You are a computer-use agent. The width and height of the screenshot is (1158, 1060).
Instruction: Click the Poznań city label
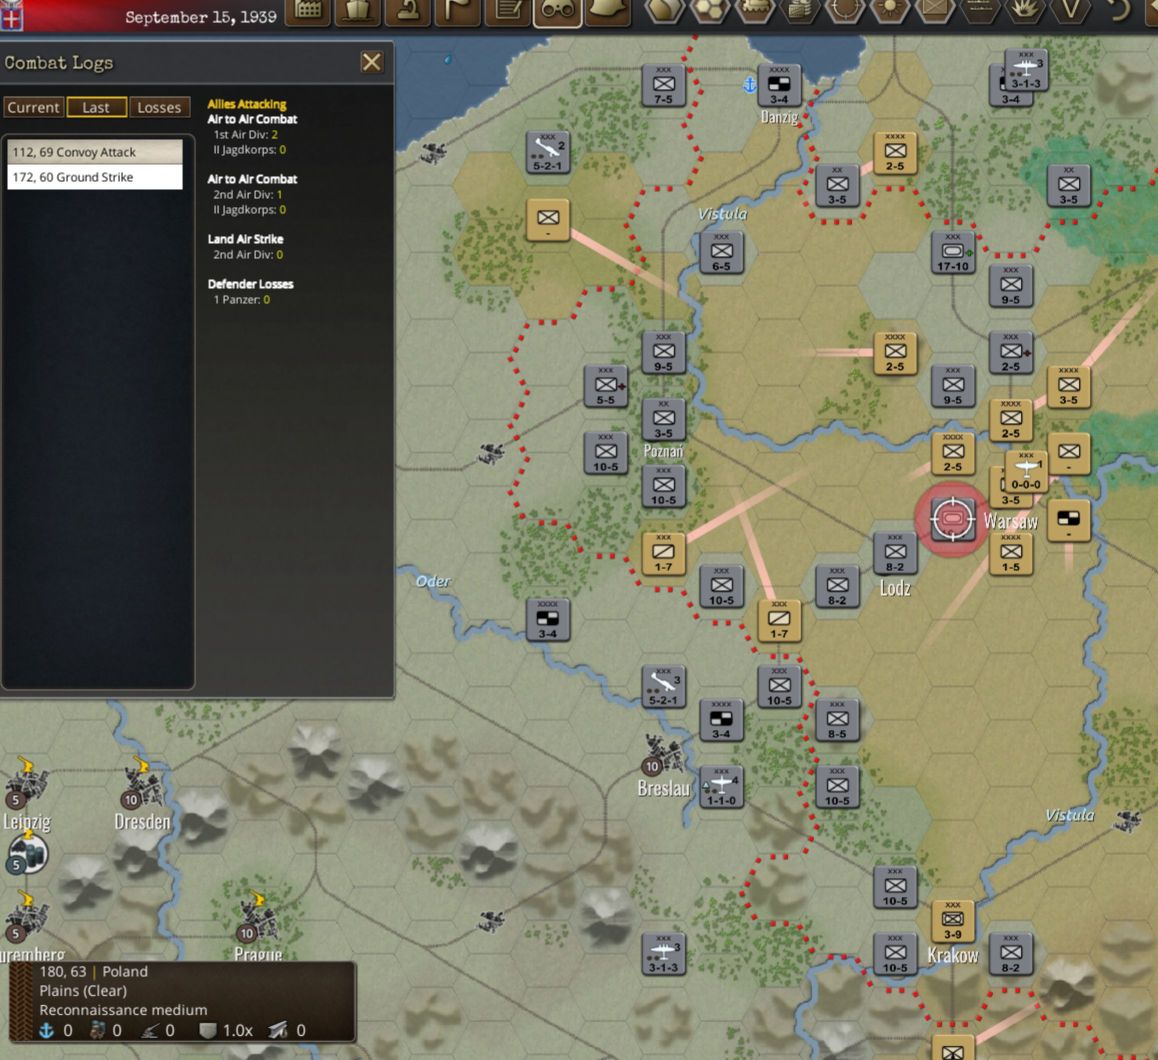pyautogui.click(x=662, y=451)
